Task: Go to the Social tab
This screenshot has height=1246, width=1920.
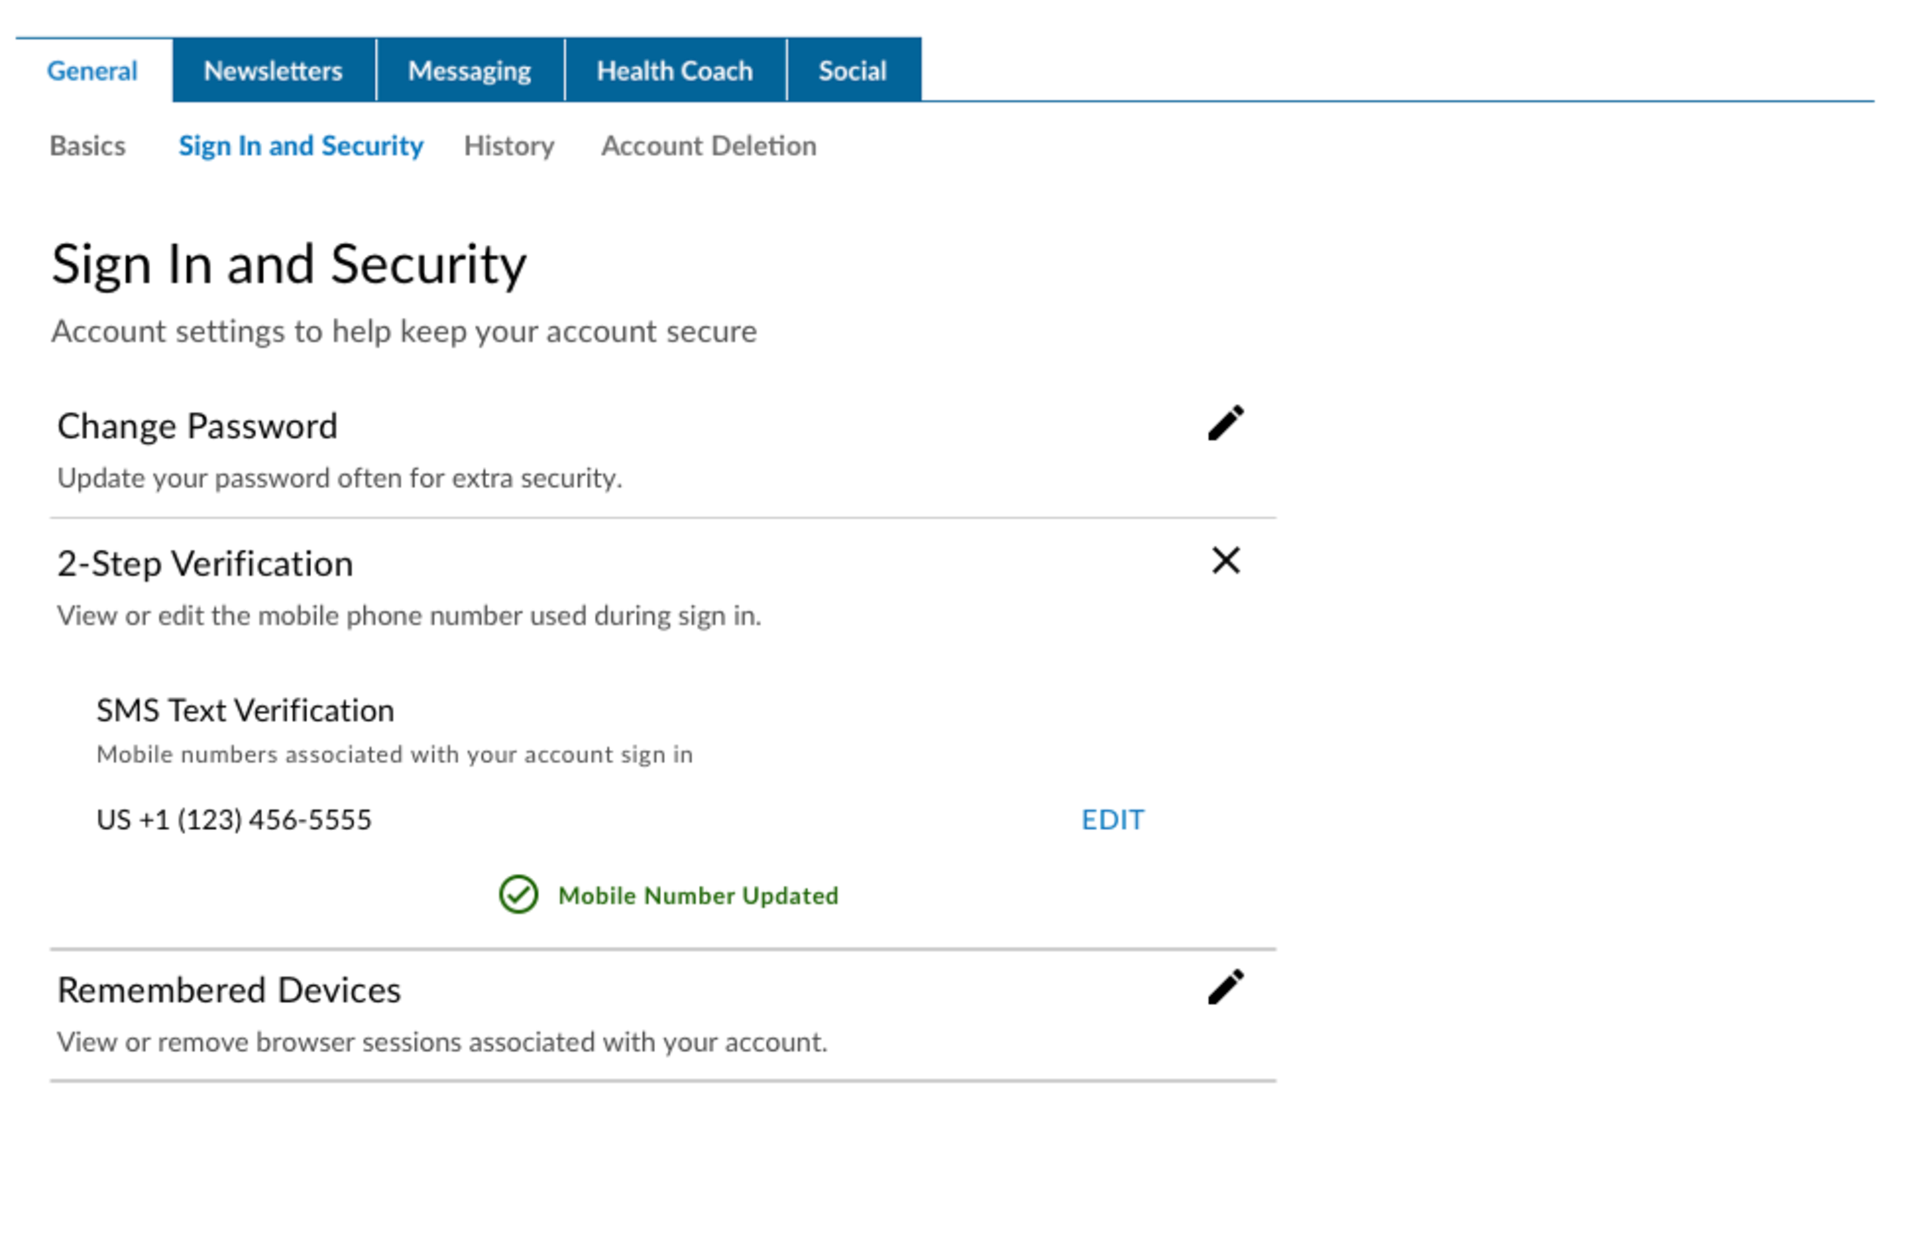Action: coord(852,71)
